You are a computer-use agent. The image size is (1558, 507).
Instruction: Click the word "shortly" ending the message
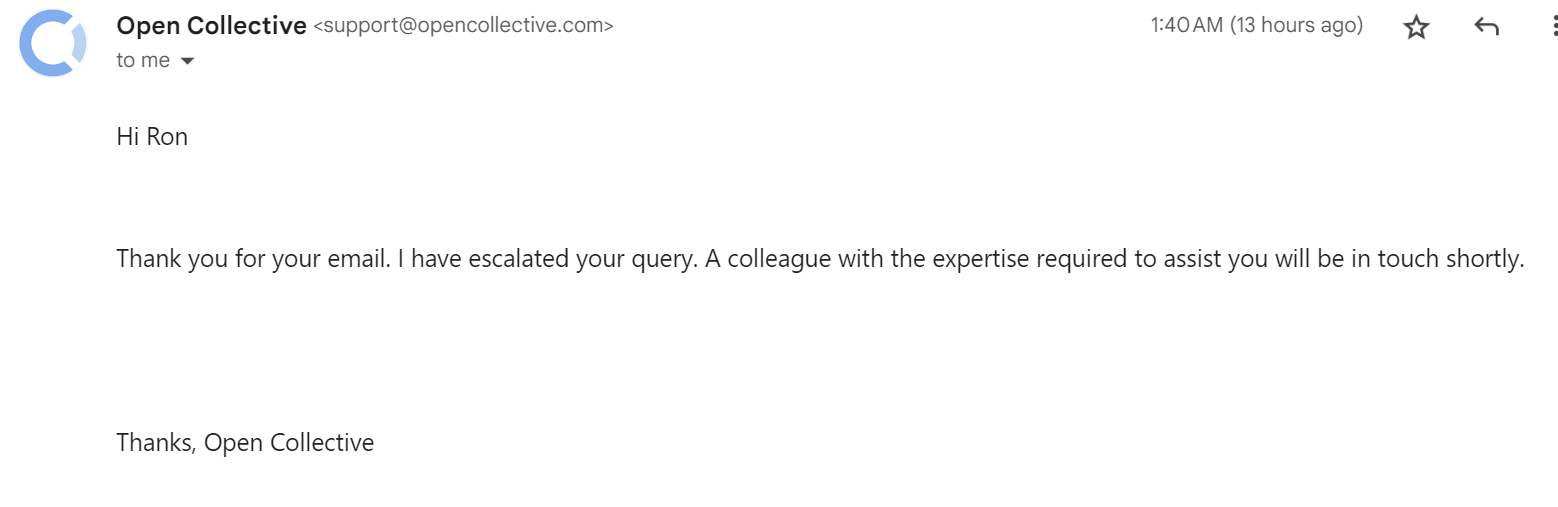[x=1483, y=259]
